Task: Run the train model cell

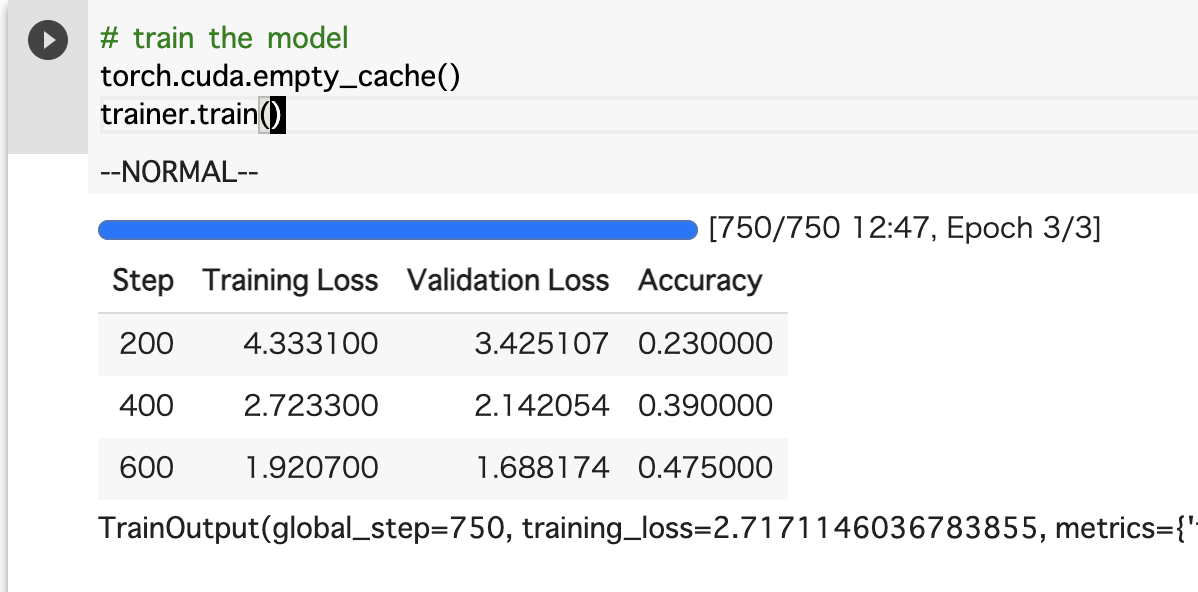Action: (48, 40)
